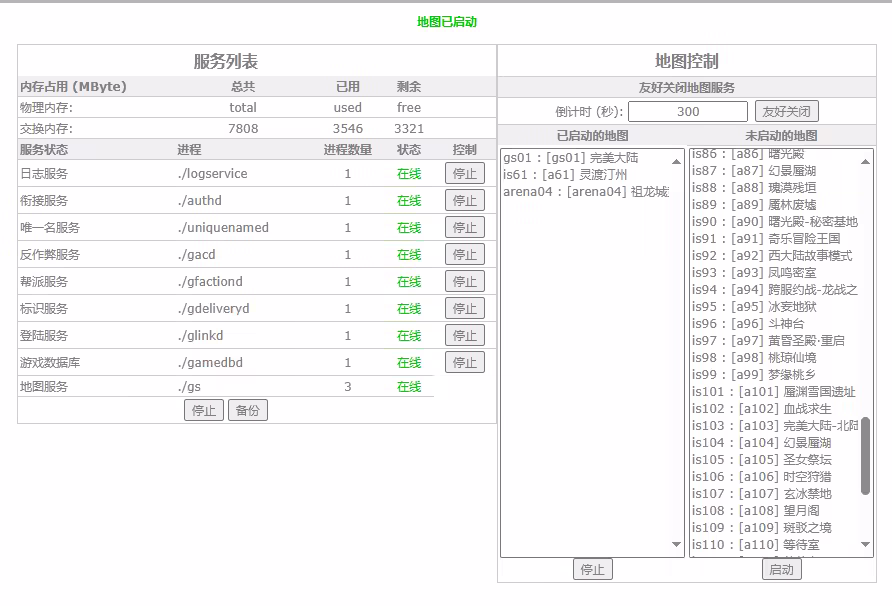Click 停止 under the started maps list
The width and height of the screenshot is (892, 606).
[593, 568]
